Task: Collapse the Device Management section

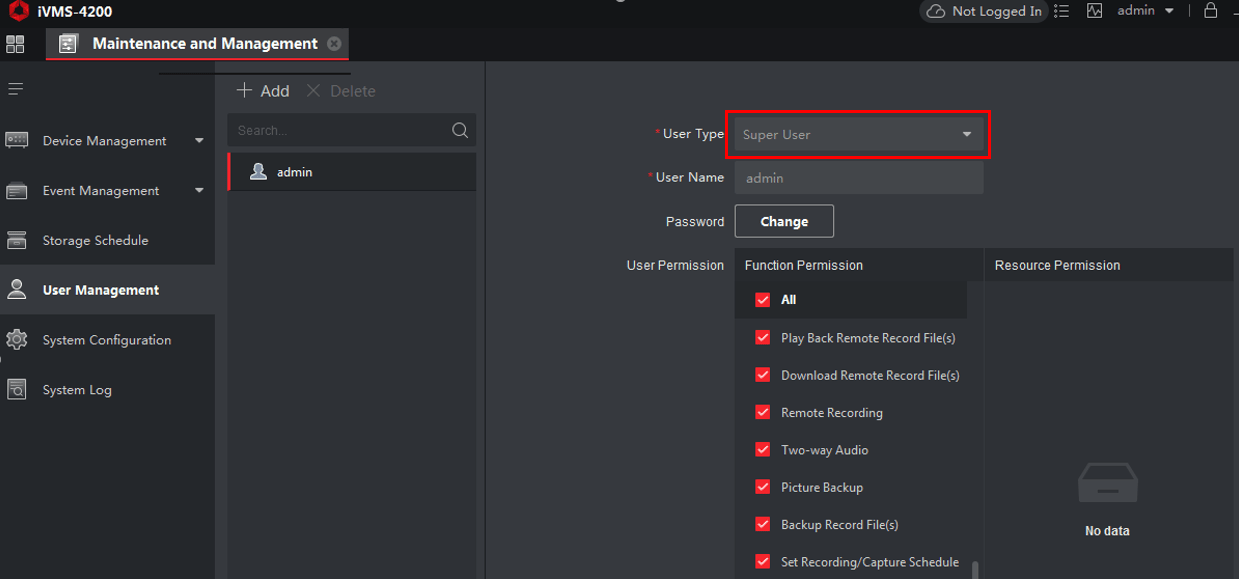Action: [x=198, y=140]
